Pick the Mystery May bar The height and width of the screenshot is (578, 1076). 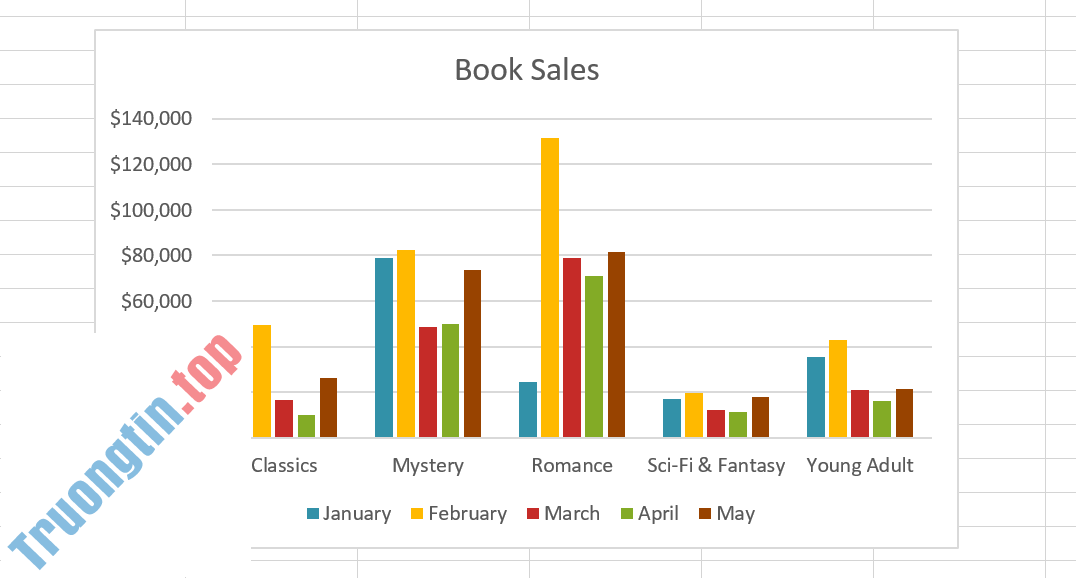click(x=472, y=353)
